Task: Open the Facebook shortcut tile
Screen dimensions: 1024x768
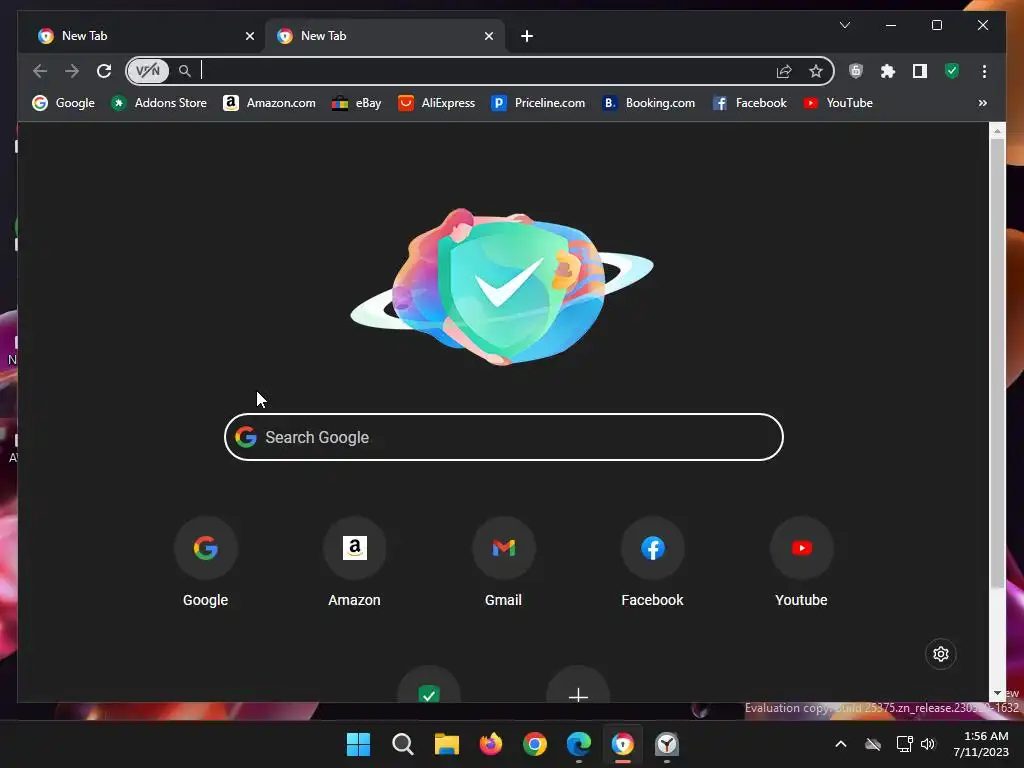Action: click(652, 563)
